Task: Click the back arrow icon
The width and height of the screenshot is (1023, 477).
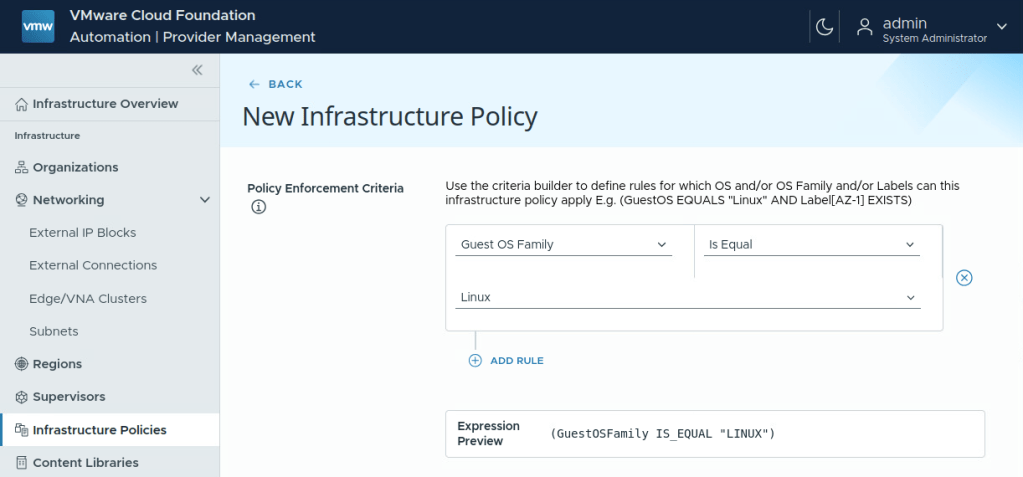Action: coord(254,84)
